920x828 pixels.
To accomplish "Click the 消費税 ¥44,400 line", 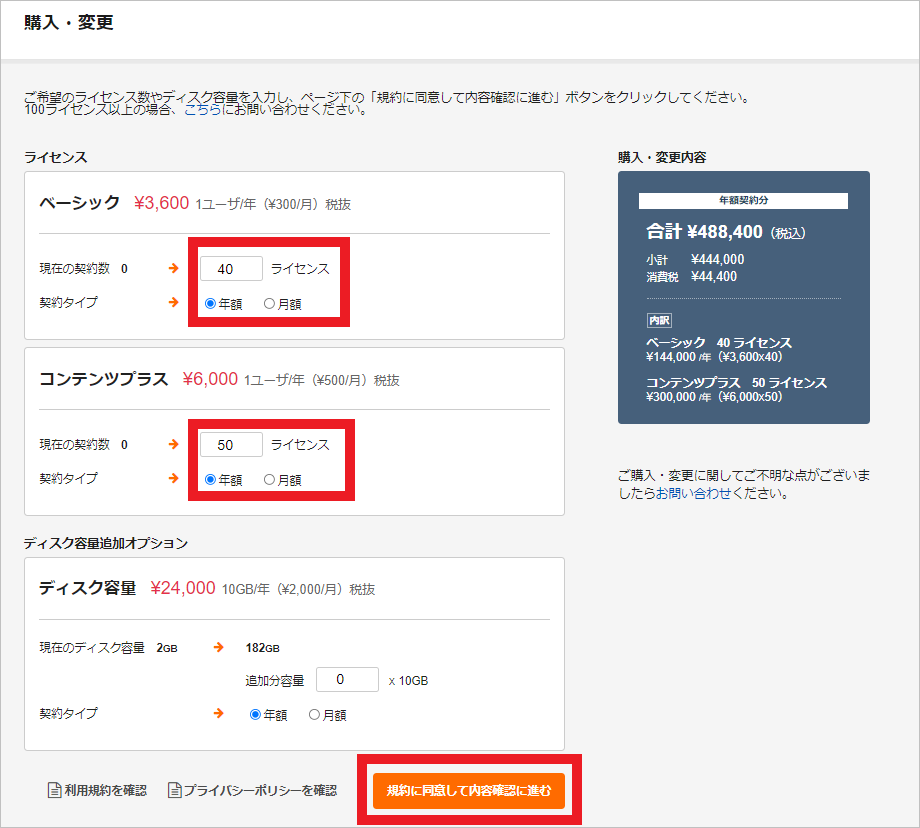I will [x=692, y=276].
